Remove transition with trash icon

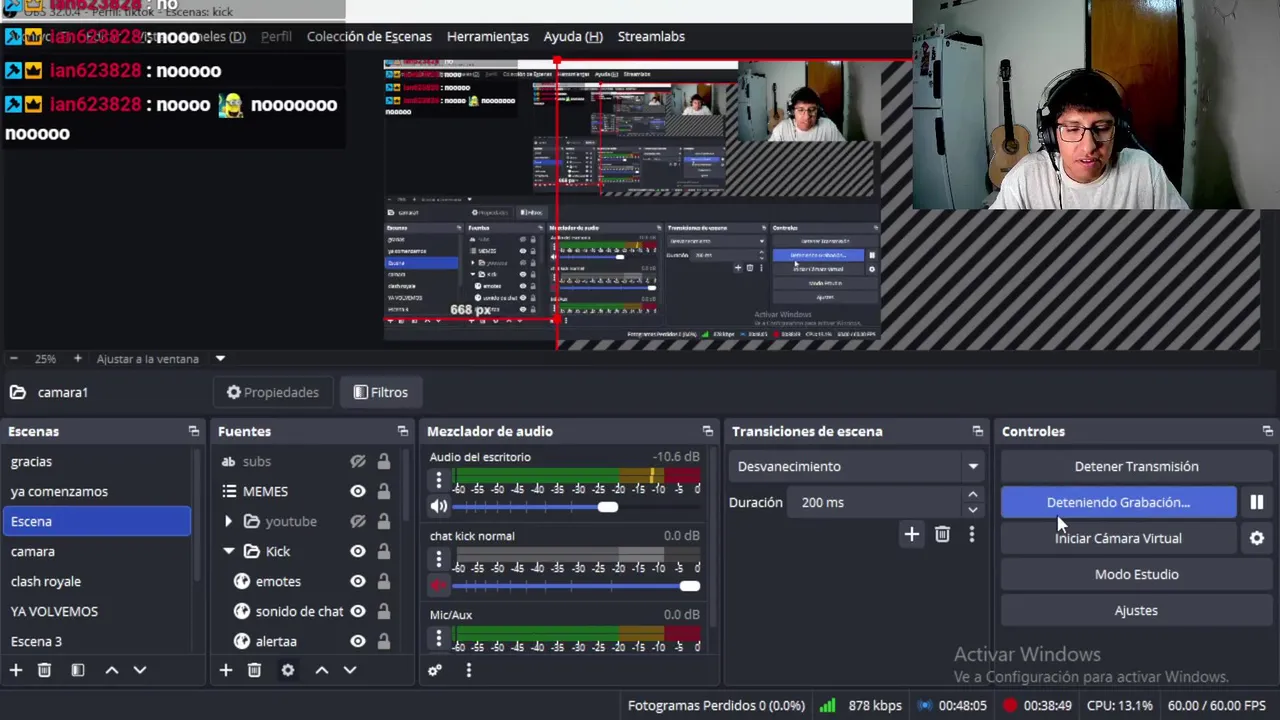coord(942,535)
